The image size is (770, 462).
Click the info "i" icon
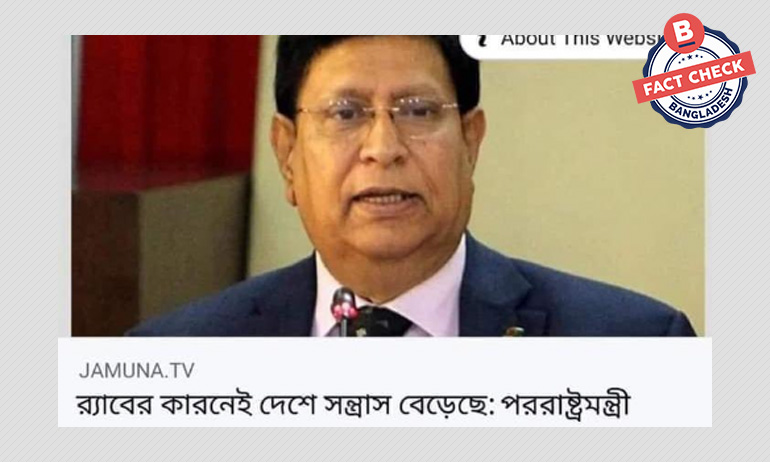tap(482, 40)
